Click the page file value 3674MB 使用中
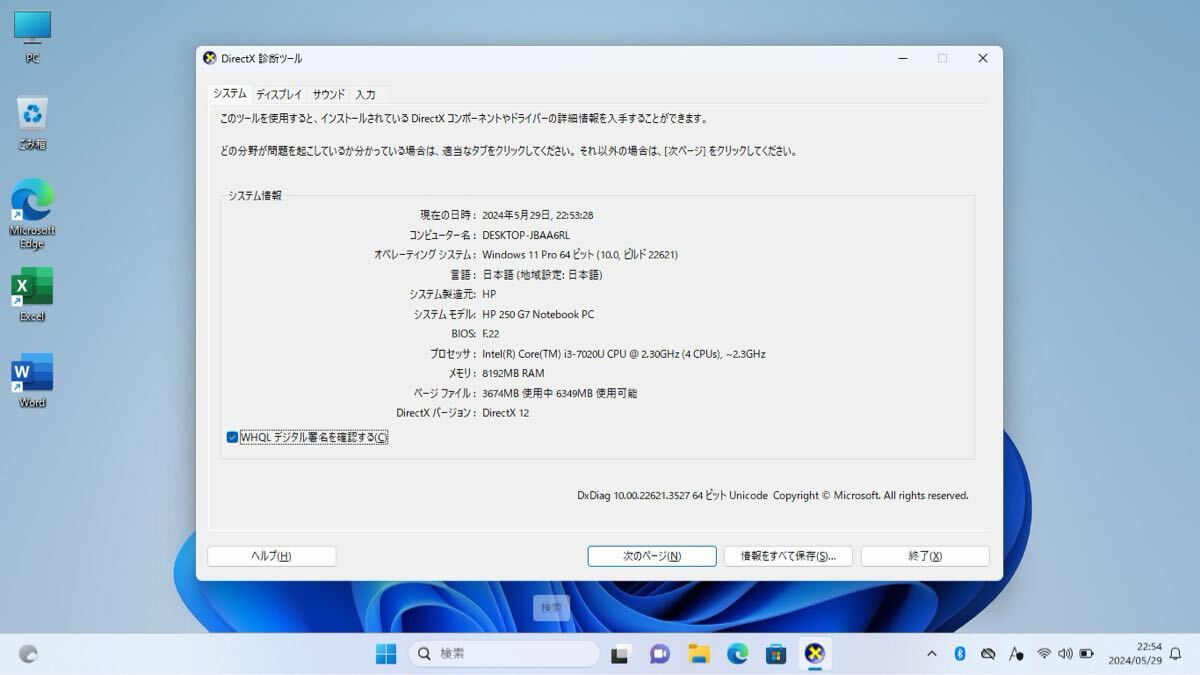This screenshot has width=1200, height=675. [x=559, y=393]
